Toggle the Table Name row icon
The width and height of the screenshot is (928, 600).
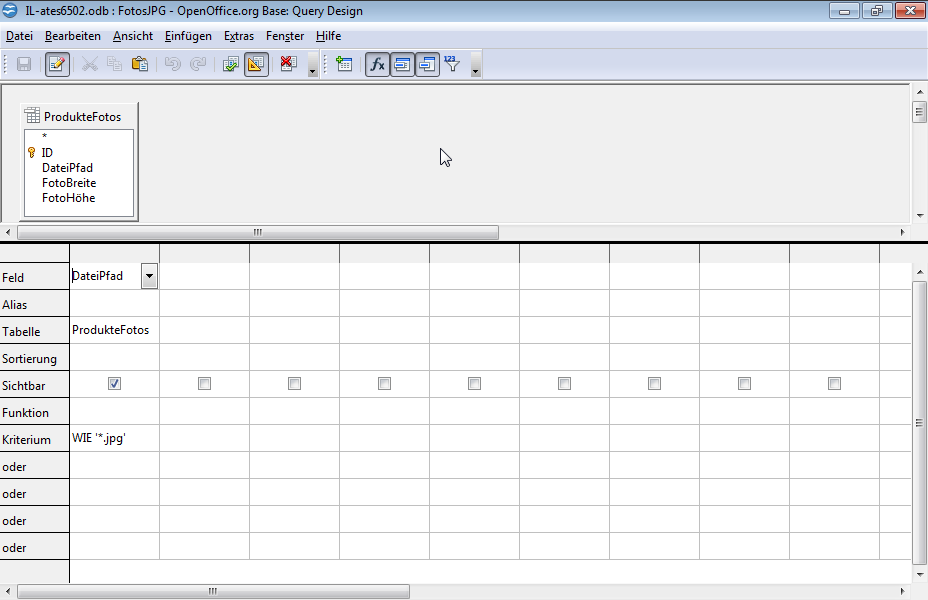402,64
